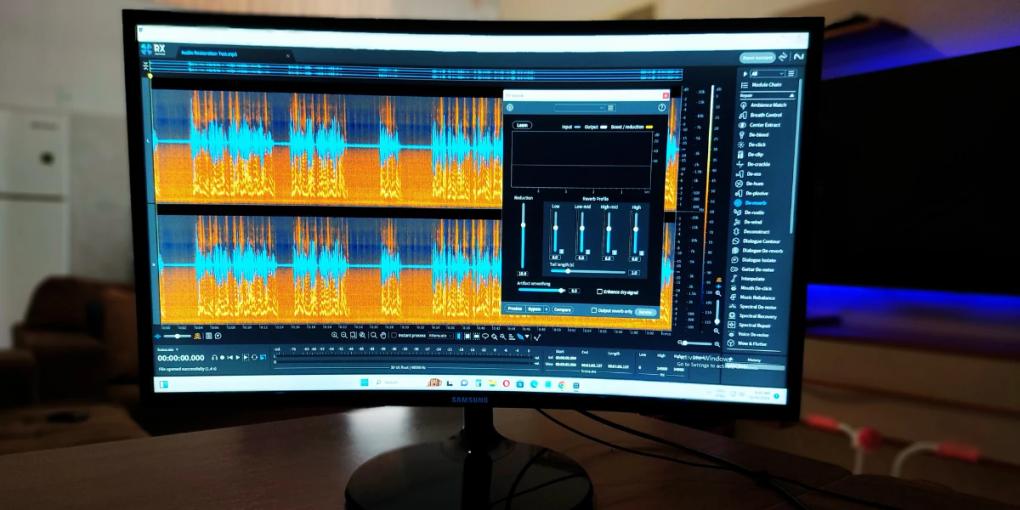Click the Repair Assistant button
Screen dimensions: 1020x510
coord(757,58)
